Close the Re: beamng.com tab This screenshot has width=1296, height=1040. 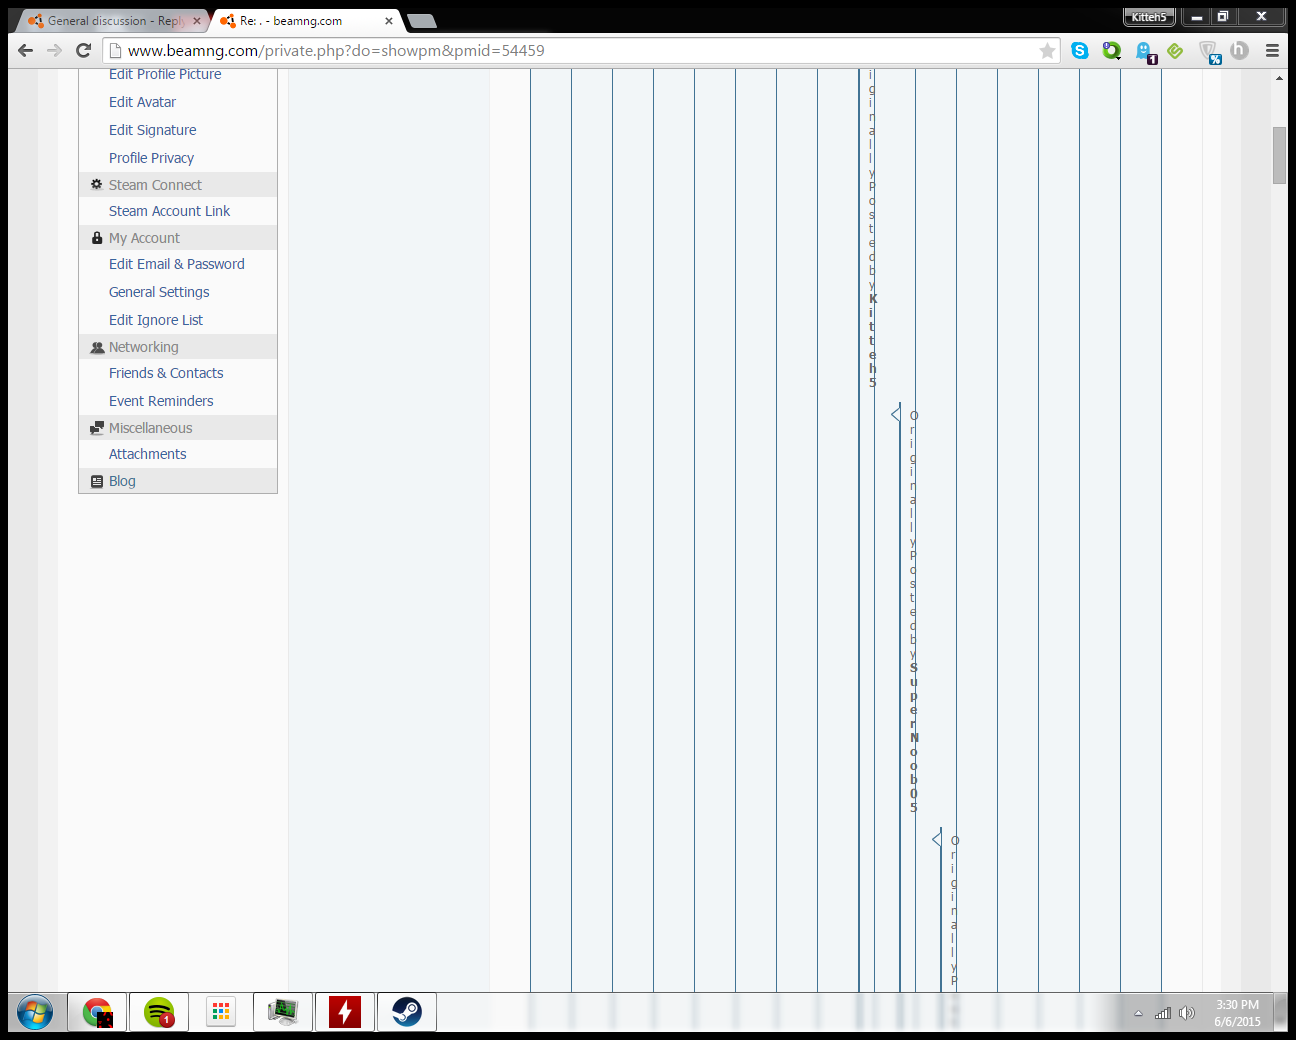point(389,21)
